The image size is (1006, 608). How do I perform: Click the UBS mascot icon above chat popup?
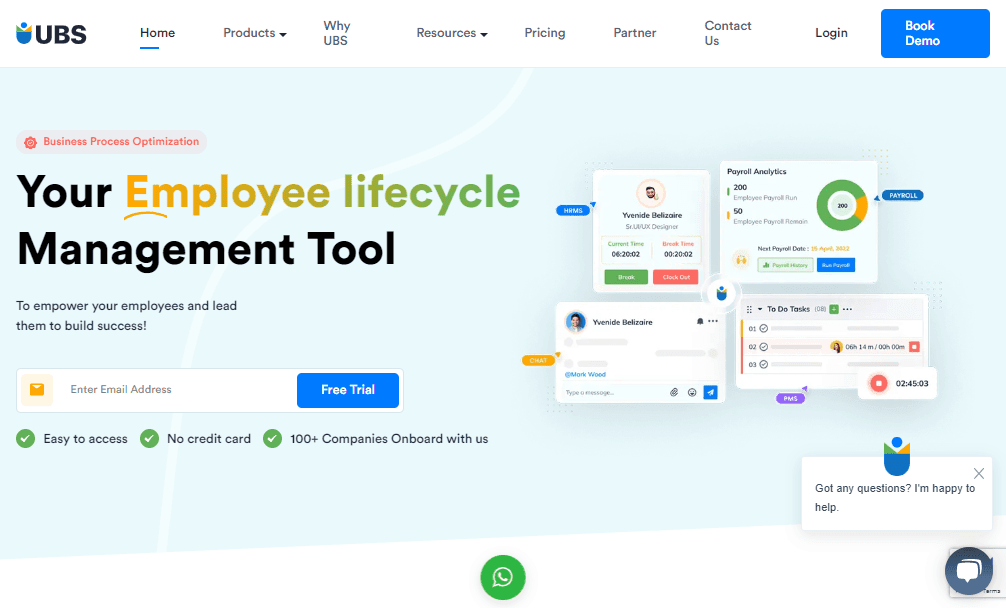point(897,456)
